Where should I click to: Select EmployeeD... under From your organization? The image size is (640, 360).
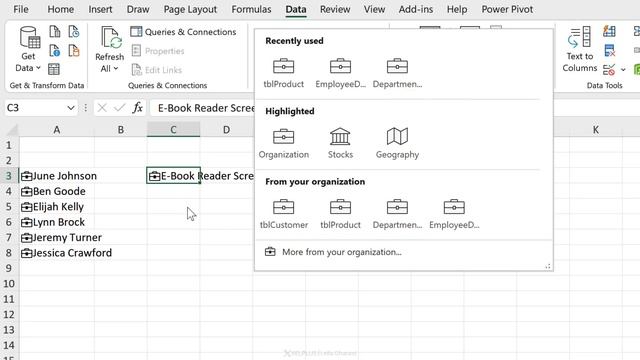(454, 214)
